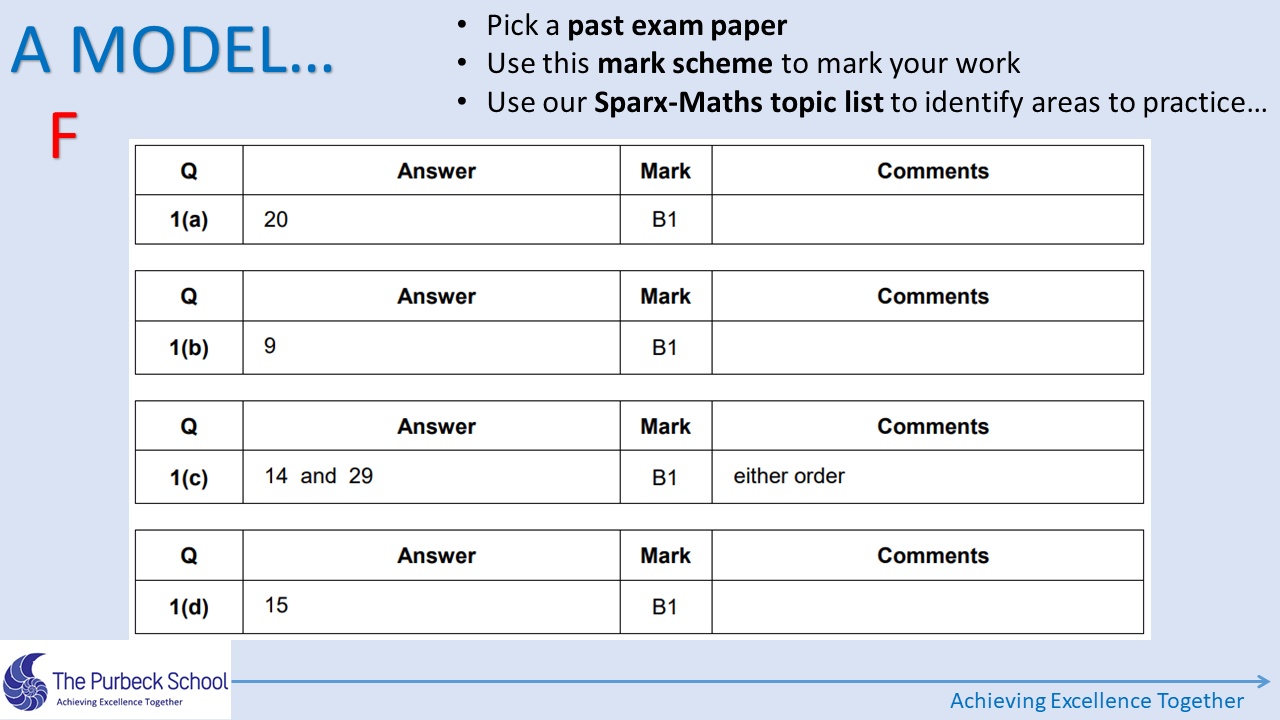This screenshot has height=720, width=1280.
Task: Select the red F tier letter
Action: 64,138
